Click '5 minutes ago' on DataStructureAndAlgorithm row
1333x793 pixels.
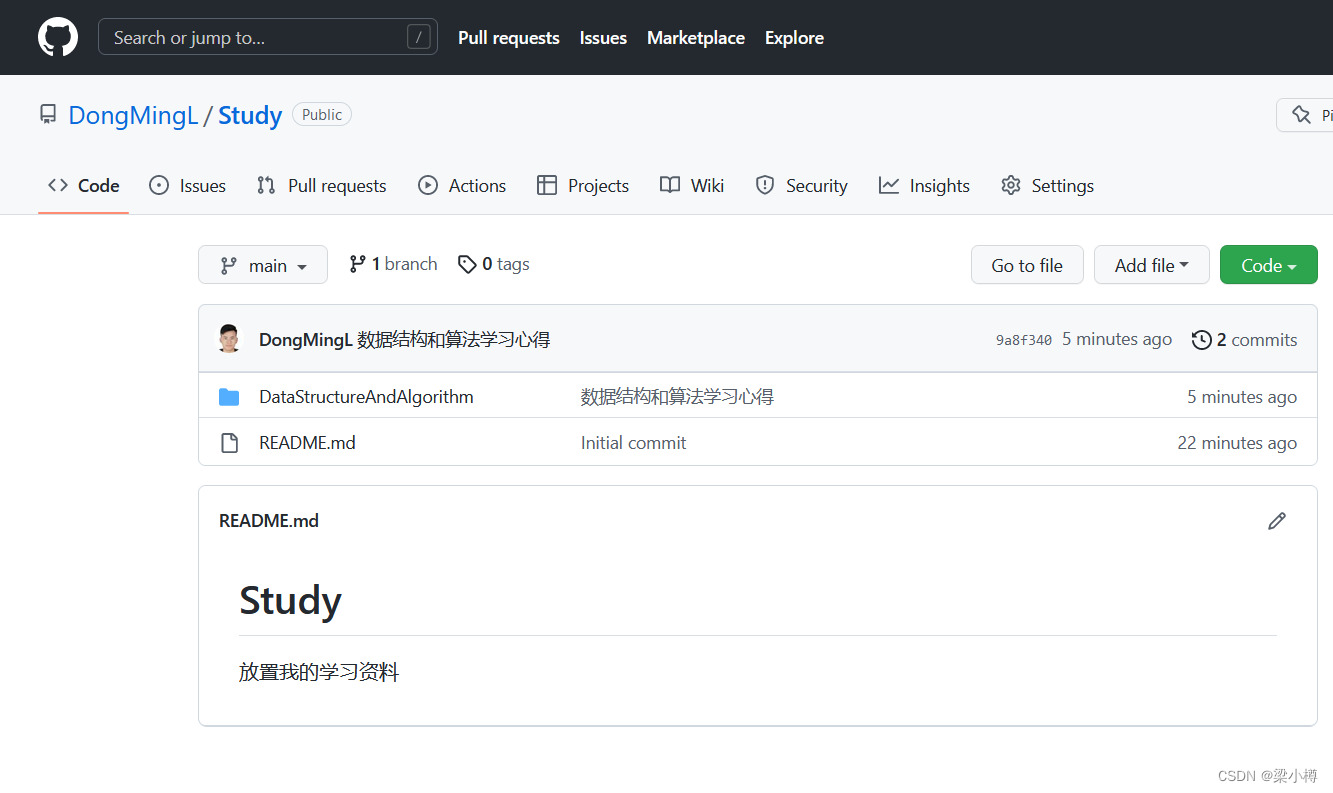pyautogui.click(x=1242, y=397)
